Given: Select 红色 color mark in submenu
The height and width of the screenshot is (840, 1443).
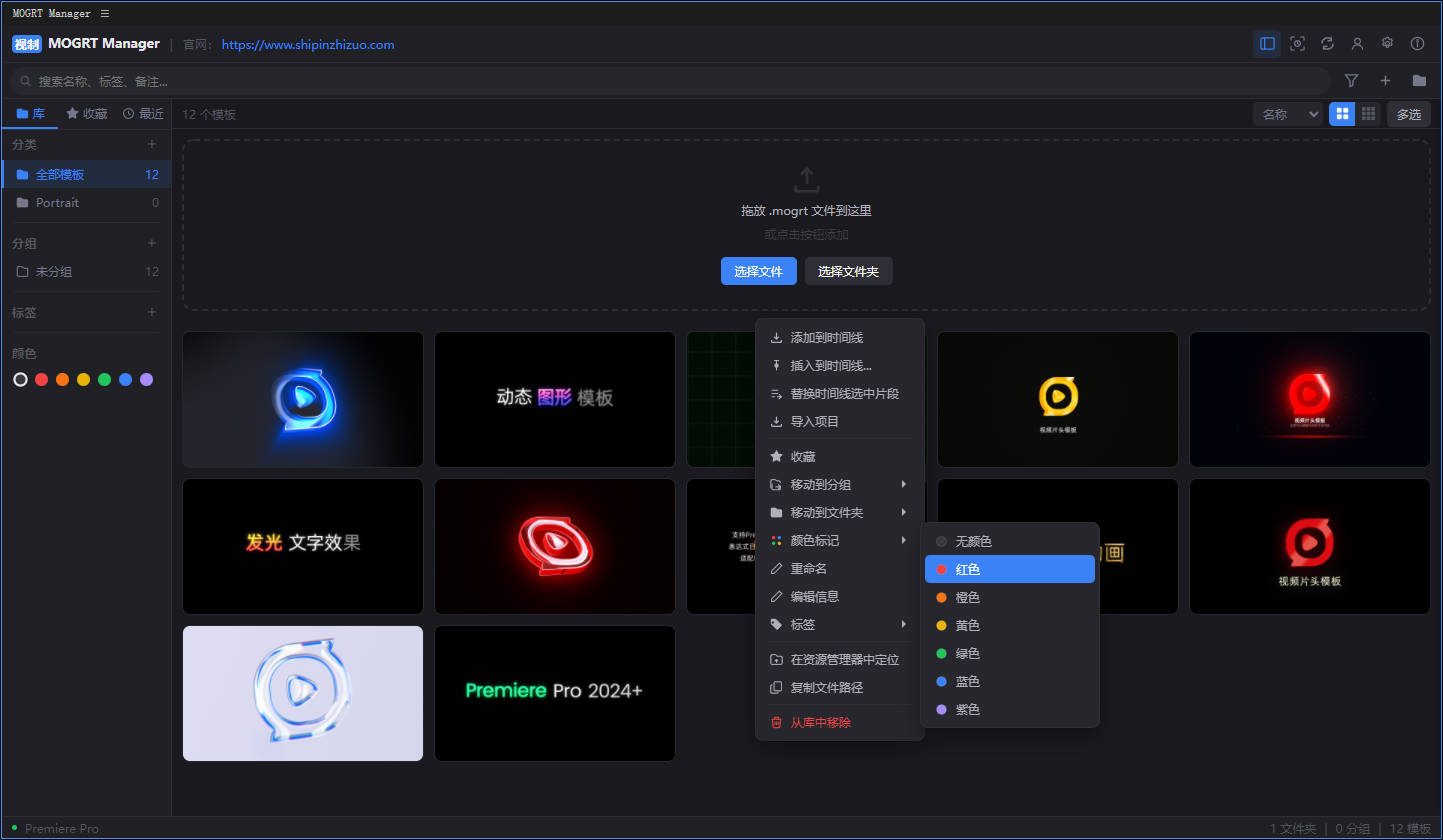Looking at the screenshot, I should point(1009,568).
